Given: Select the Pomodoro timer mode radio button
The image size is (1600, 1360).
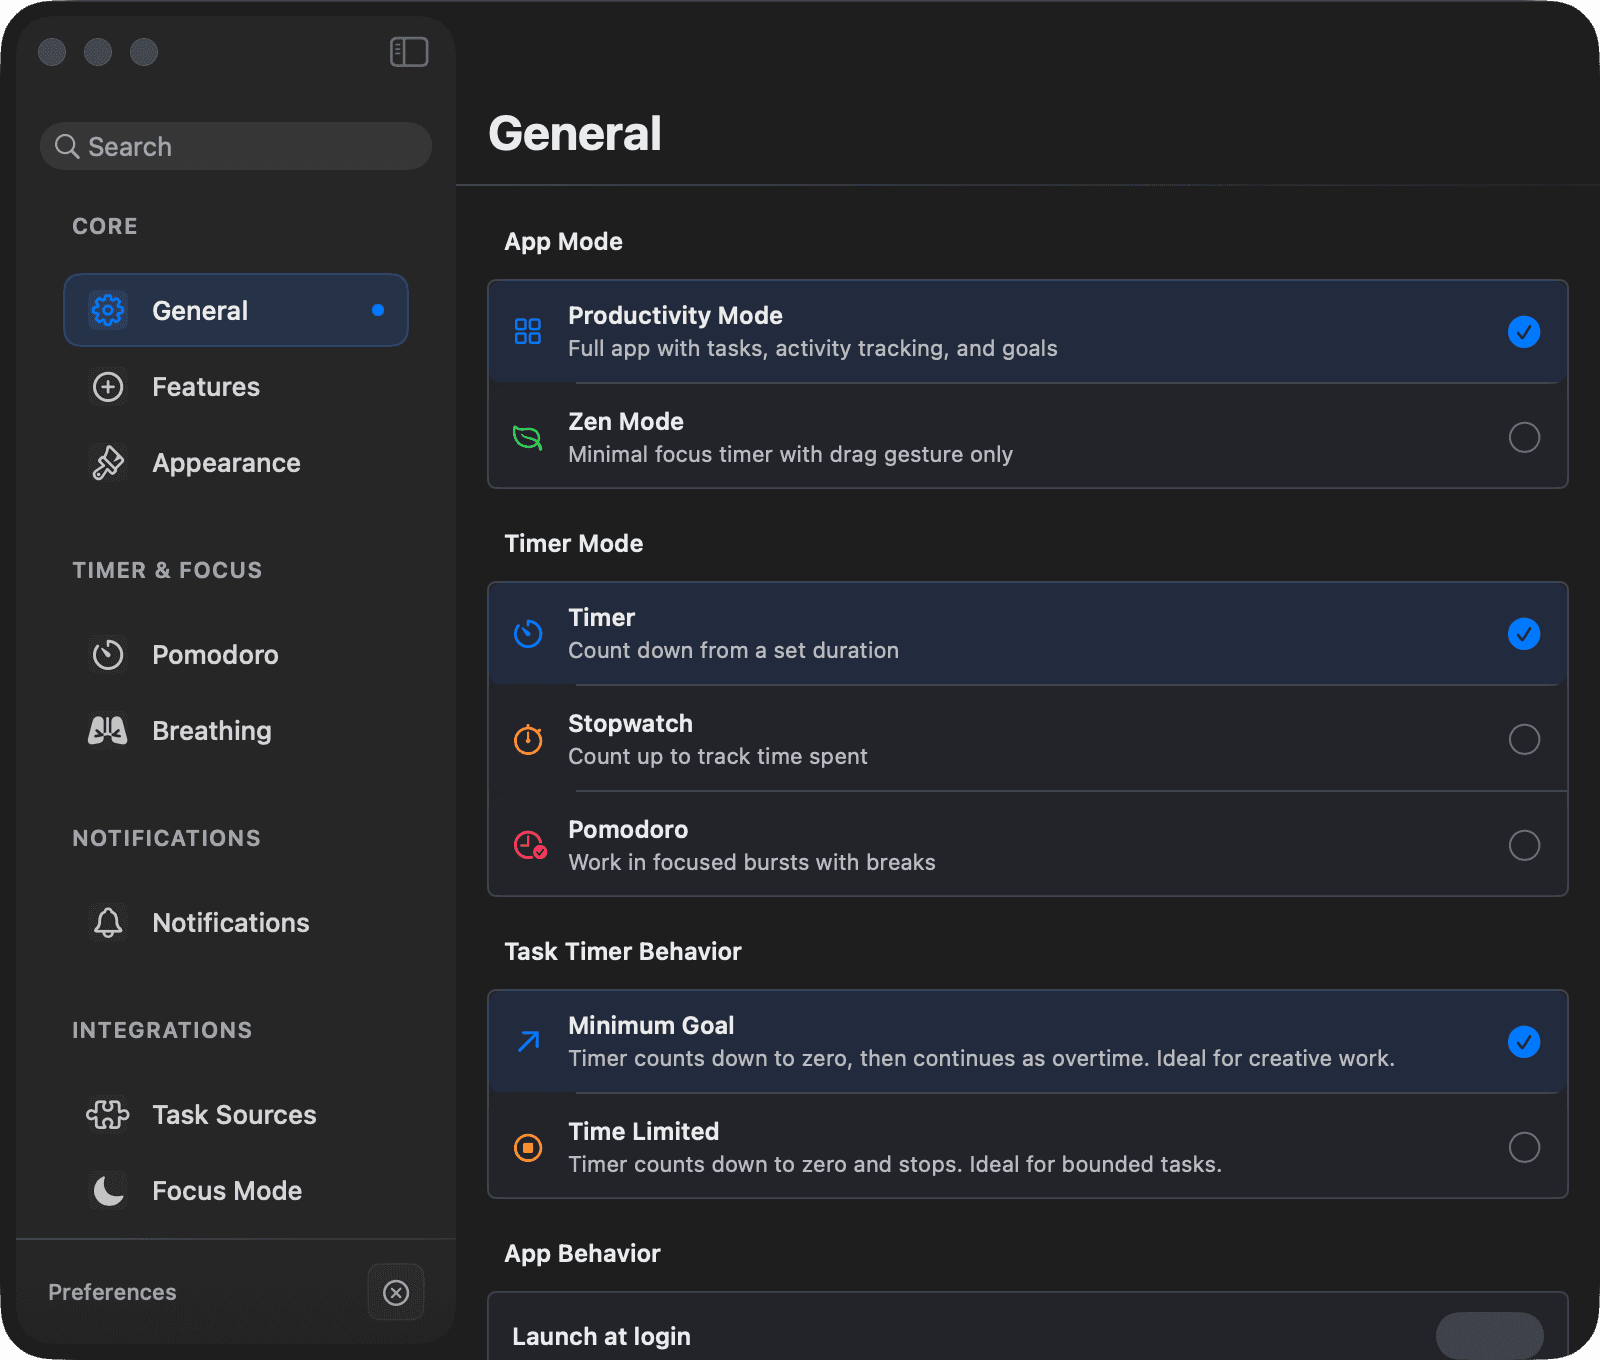Looking at the screenshot, I should (1524, 845).
